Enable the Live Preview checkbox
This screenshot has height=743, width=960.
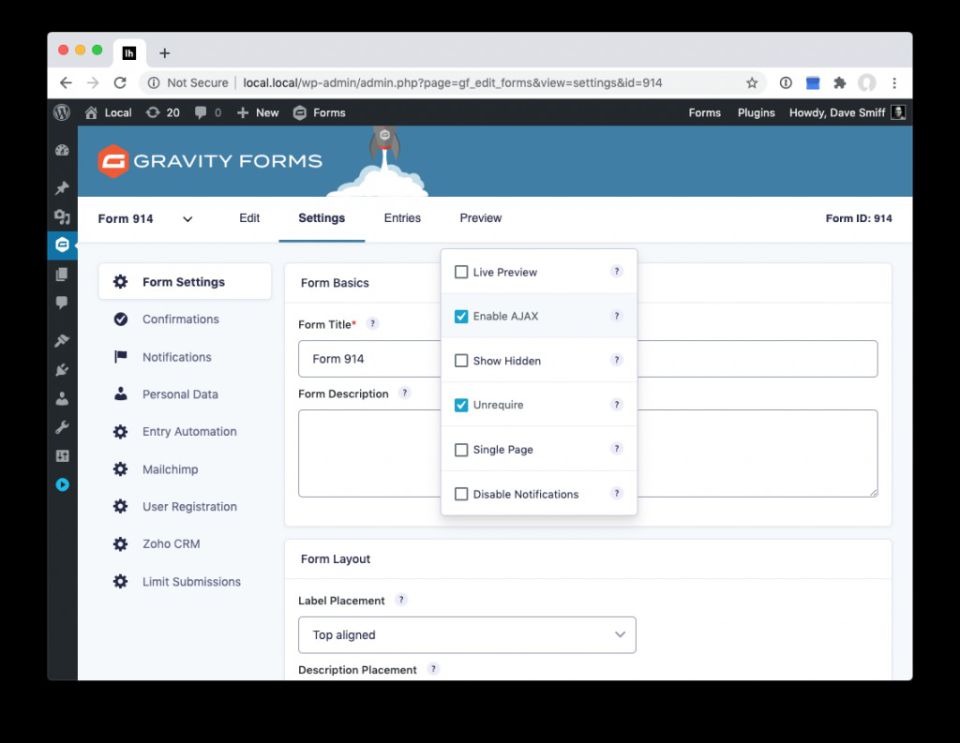coord(461,272)
